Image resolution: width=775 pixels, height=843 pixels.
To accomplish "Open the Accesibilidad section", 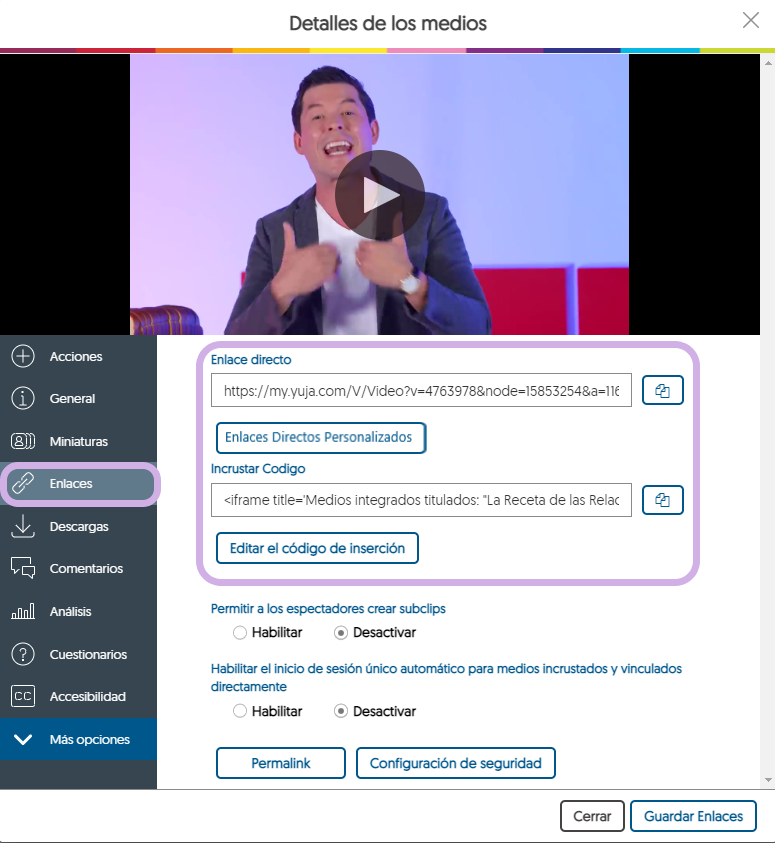I will (x=78, y=696).
